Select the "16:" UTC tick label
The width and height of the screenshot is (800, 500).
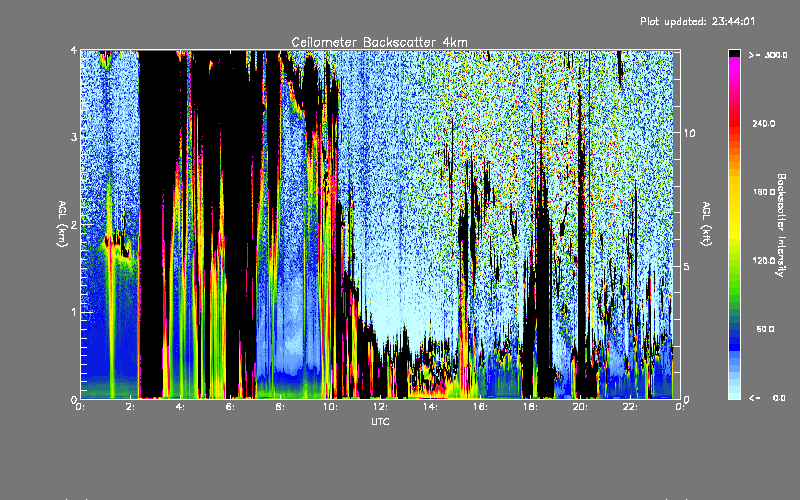coord(480,407)
